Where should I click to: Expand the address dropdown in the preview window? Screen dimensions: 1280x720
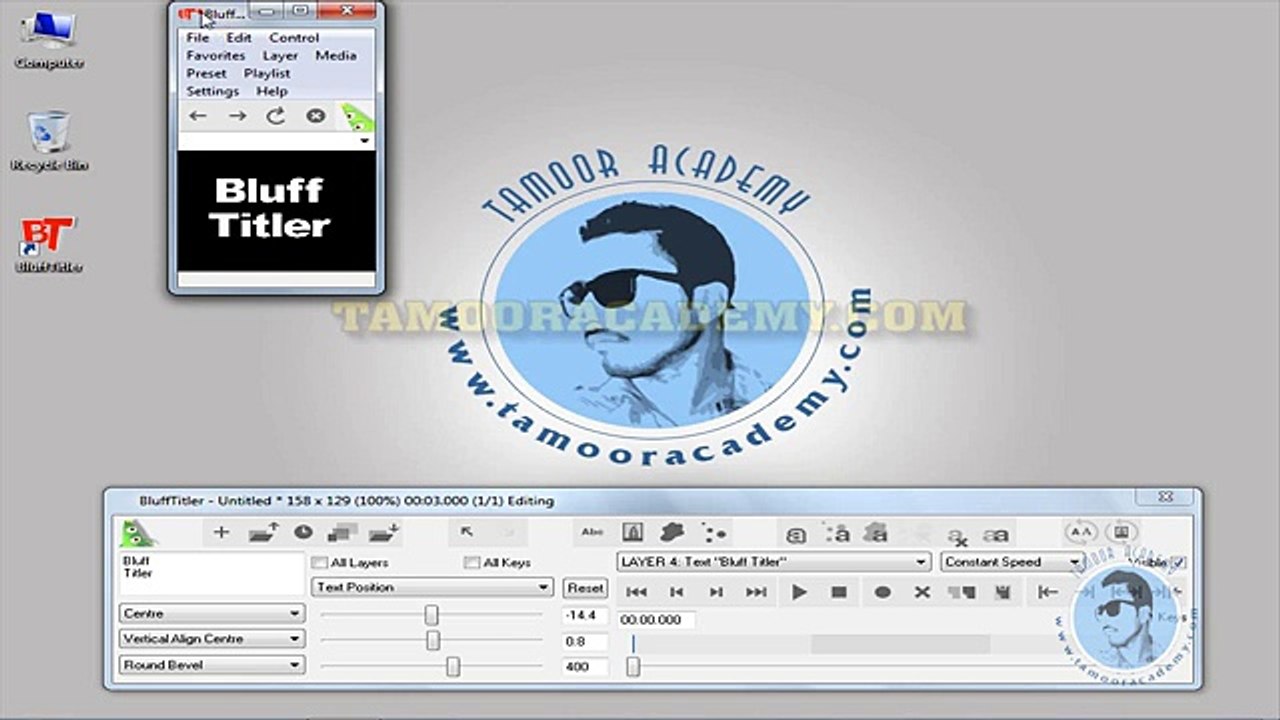click(x=364, y=141)
